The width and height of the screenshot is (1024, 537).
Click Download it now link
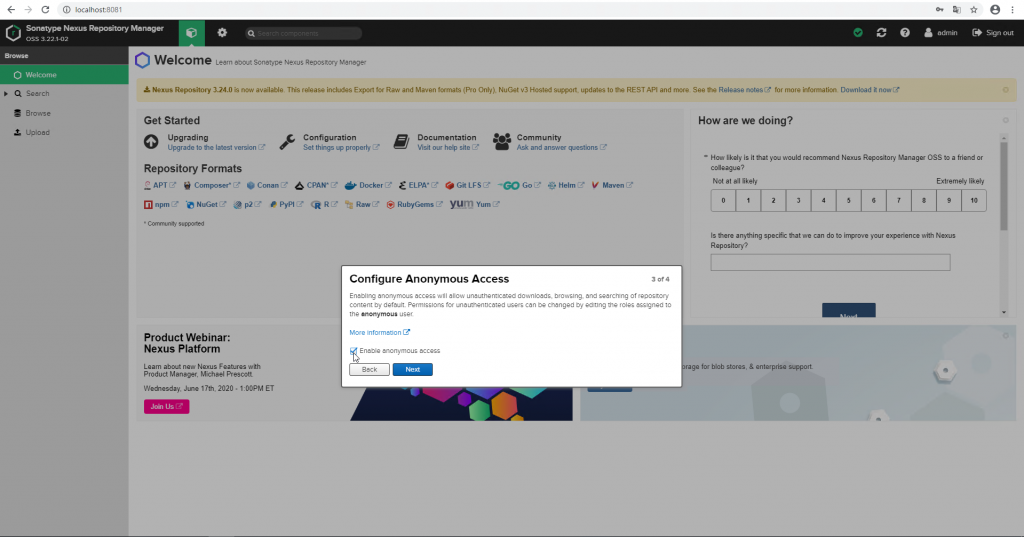pos(869,90)
